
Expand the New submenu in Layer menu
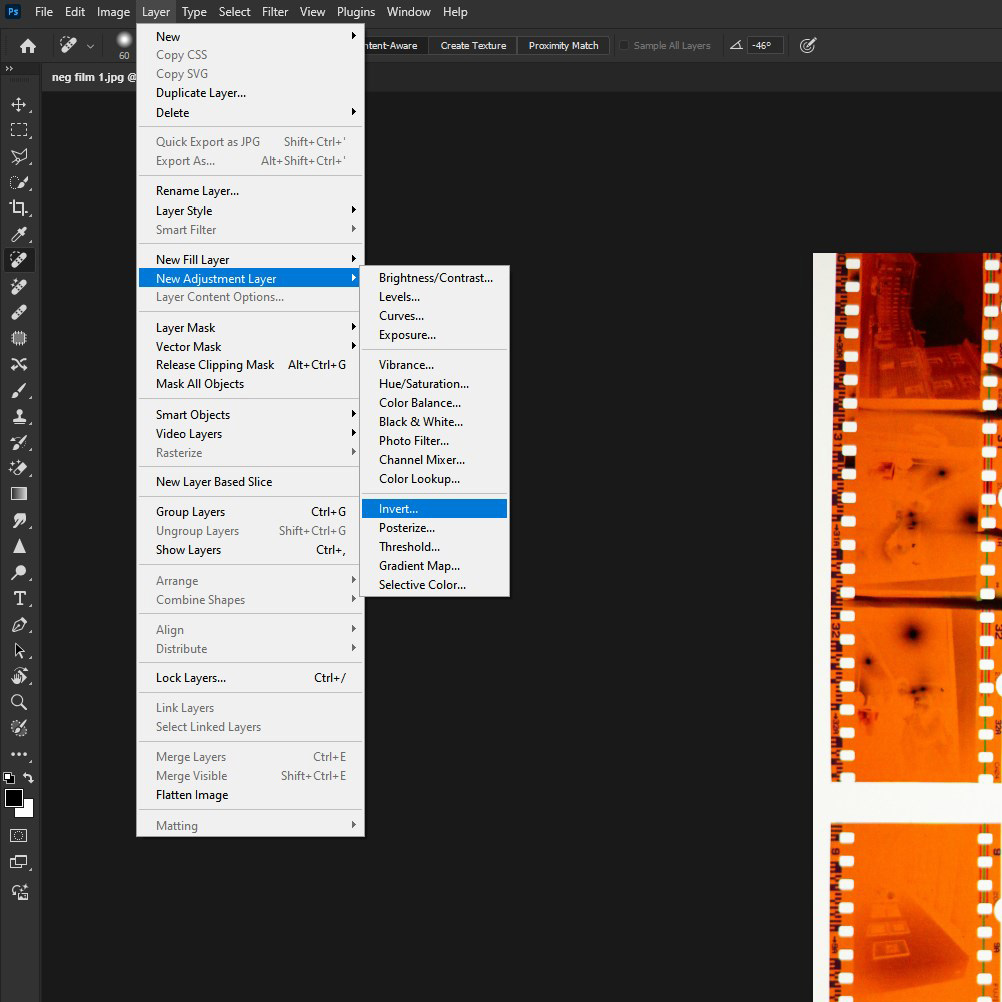[x=249, y=36]
